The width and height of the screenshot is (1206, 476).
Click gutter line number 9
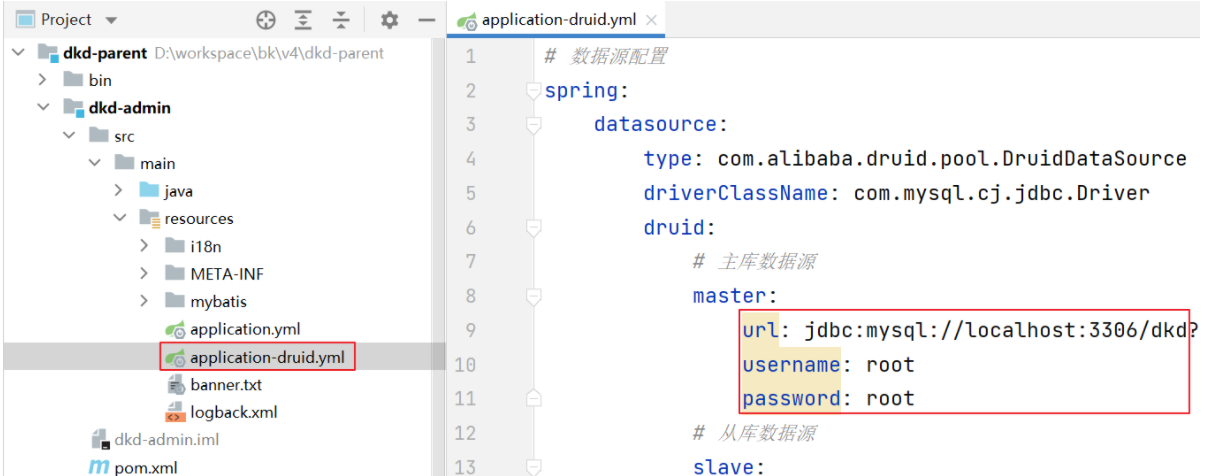coord(470,331)
